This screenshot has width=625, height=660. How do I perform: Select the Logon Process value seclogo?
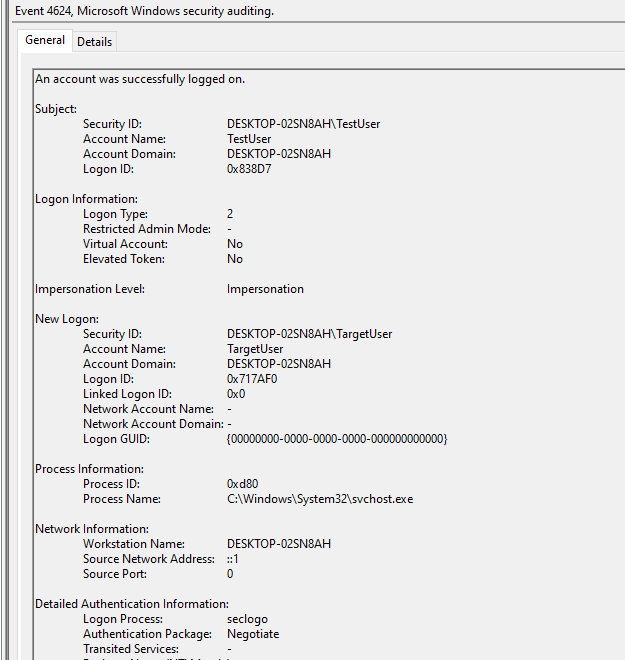pos(247,619)
